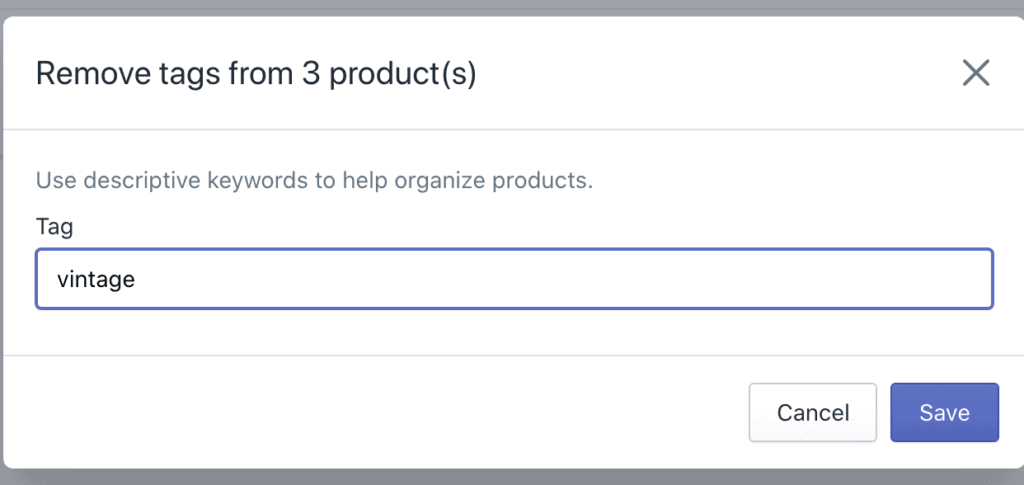
Task: Click the dimmed backdrop above the dialog
Action: (x=512, y=8)
